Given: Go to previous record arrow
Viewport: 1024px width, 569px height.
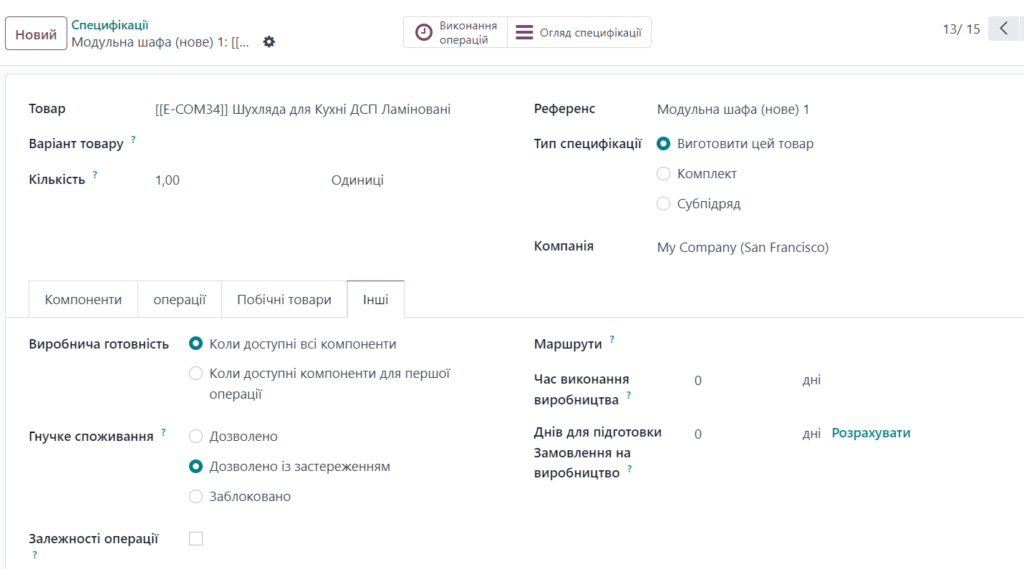Looking at the screenshot, I should coord(1004,28).
